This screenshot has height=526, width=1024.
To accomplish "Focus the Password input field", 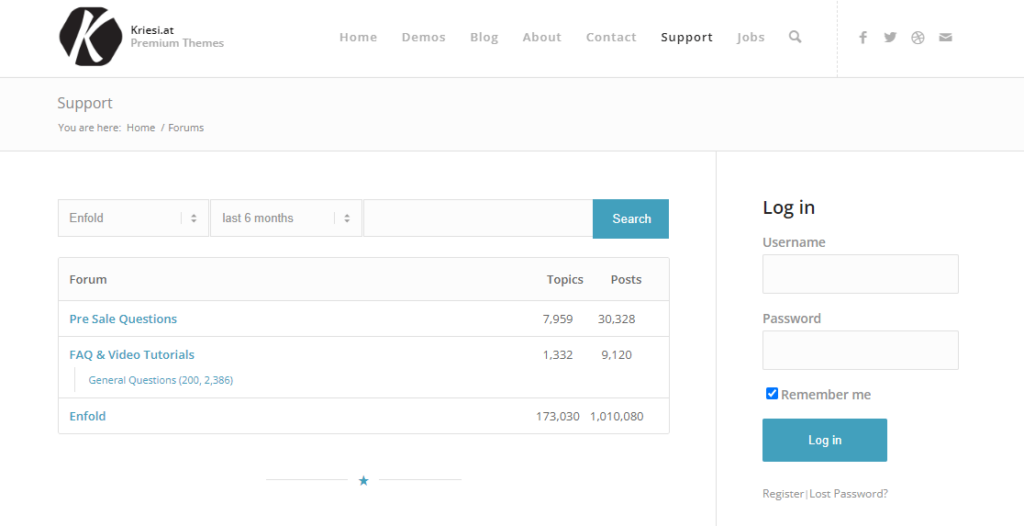I will (x=860, y=350).
